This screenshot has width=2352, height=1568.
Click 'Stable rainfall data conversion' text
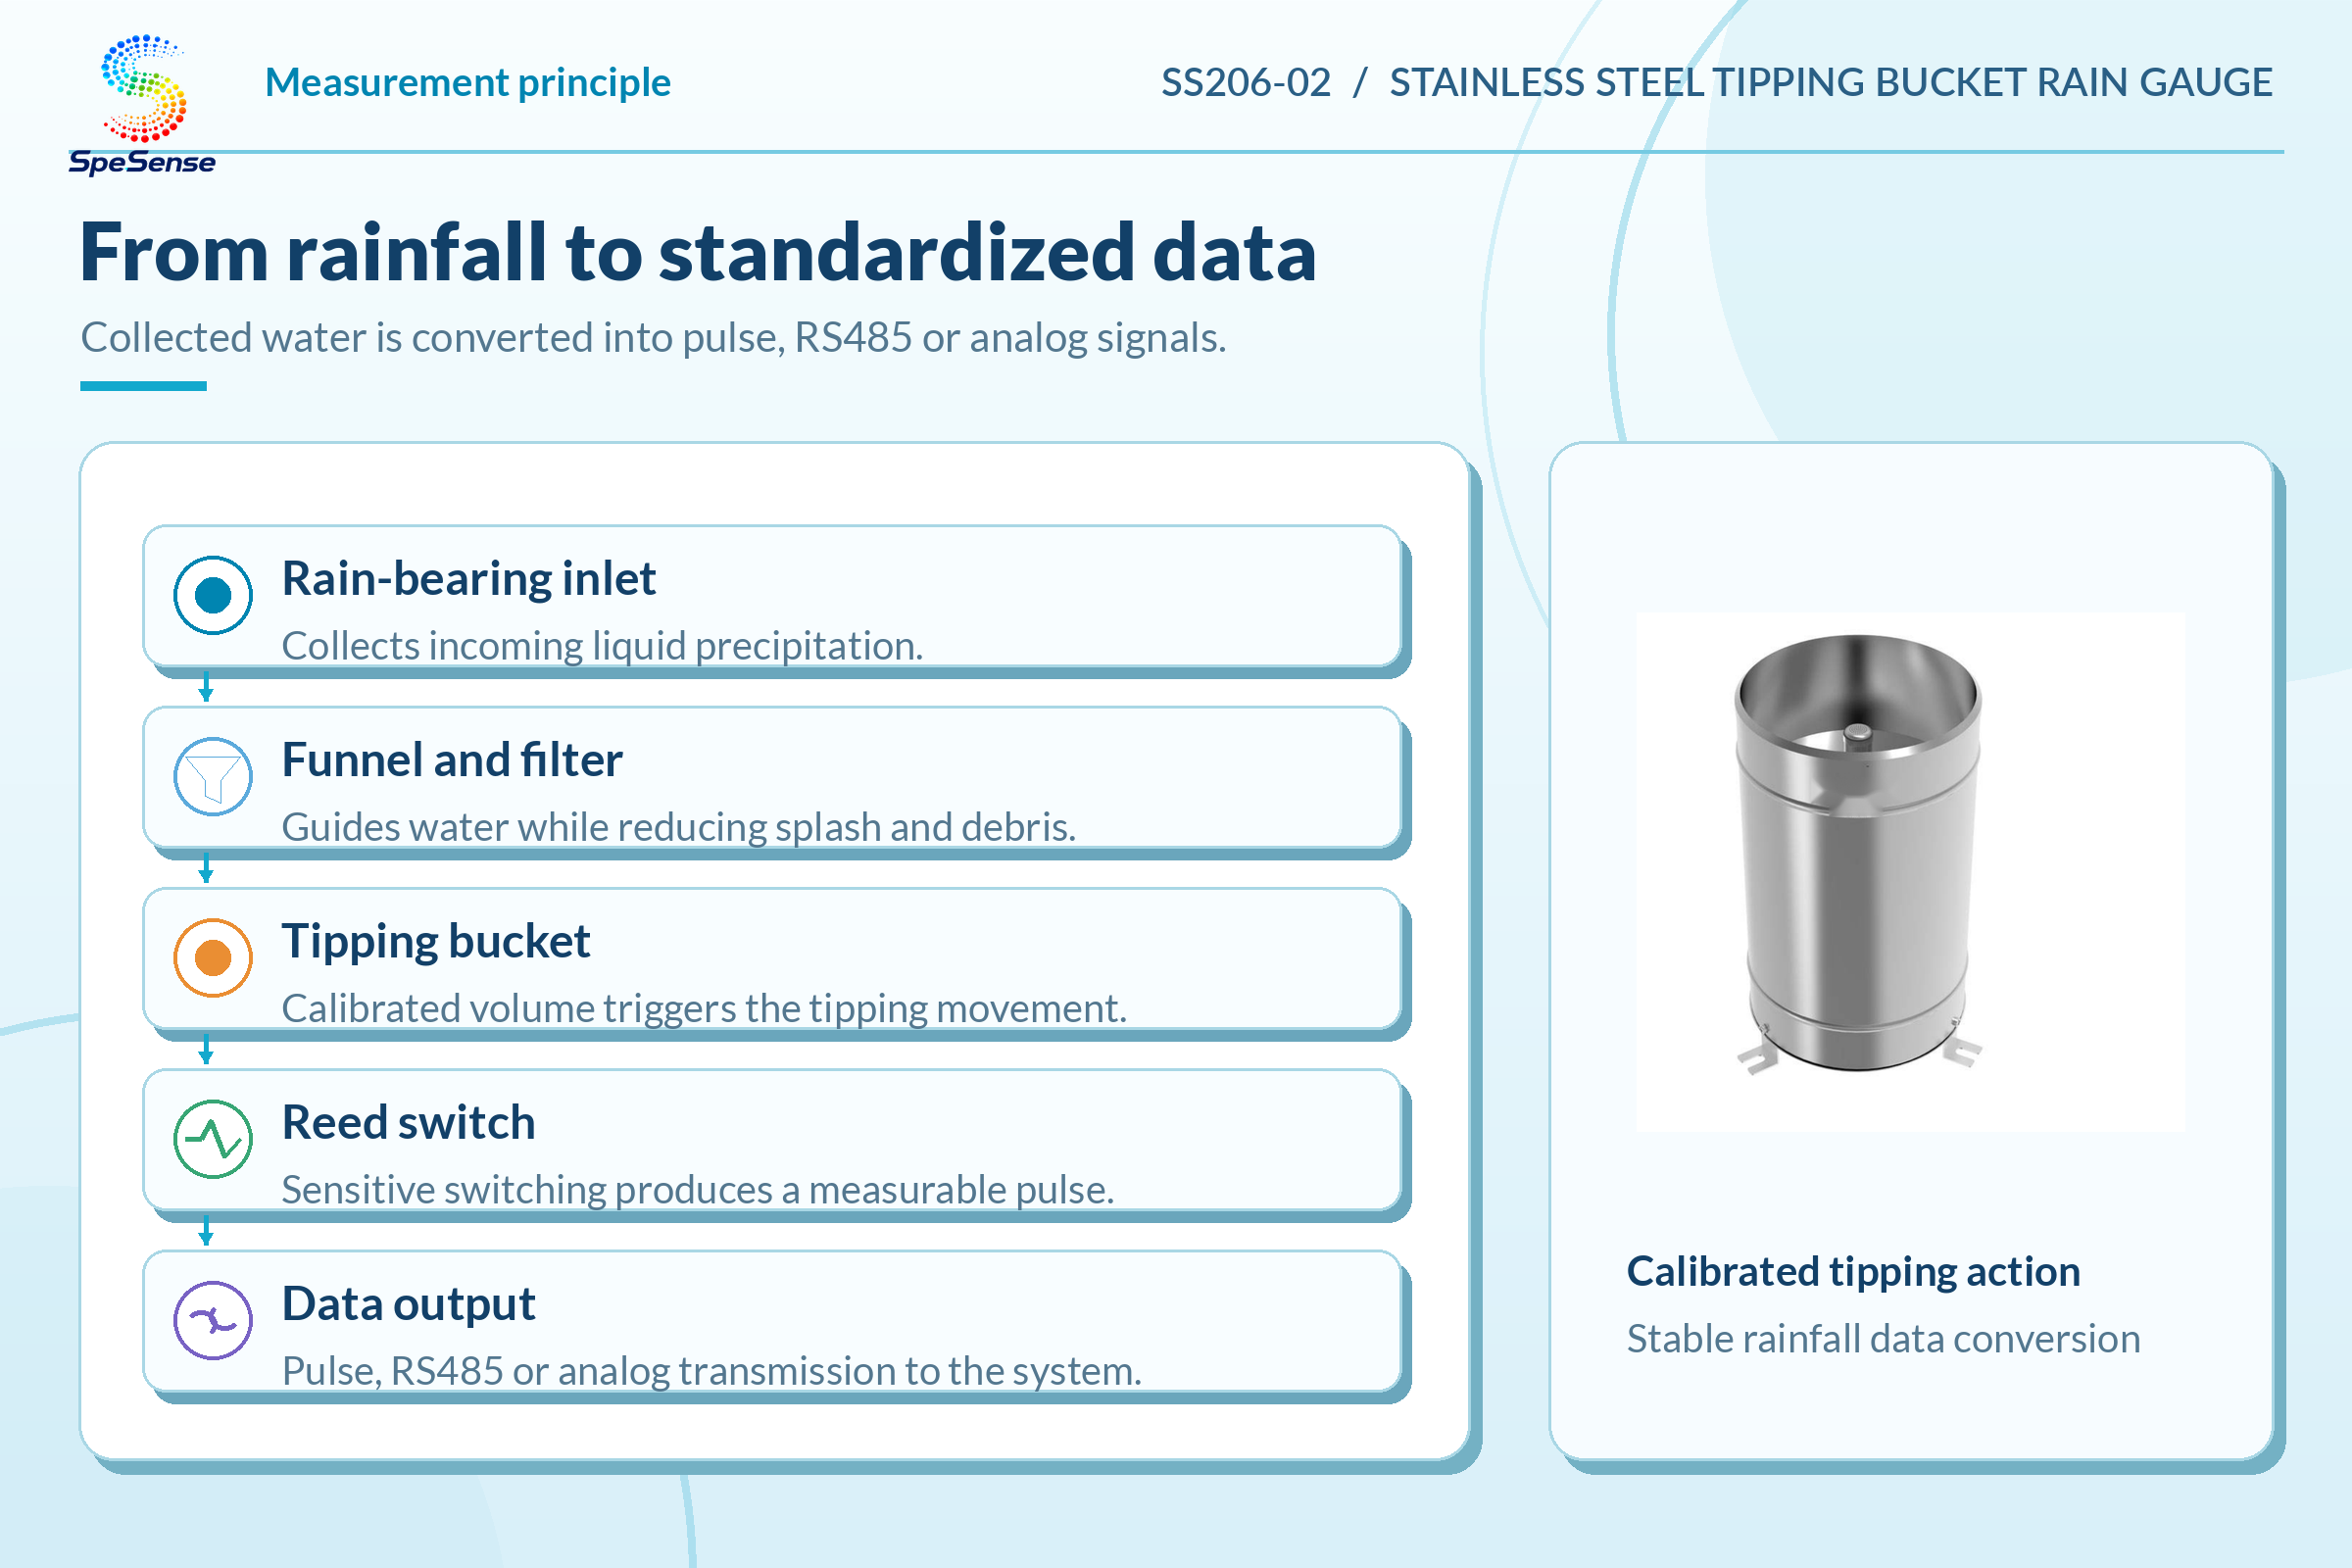[1883, 1339]
